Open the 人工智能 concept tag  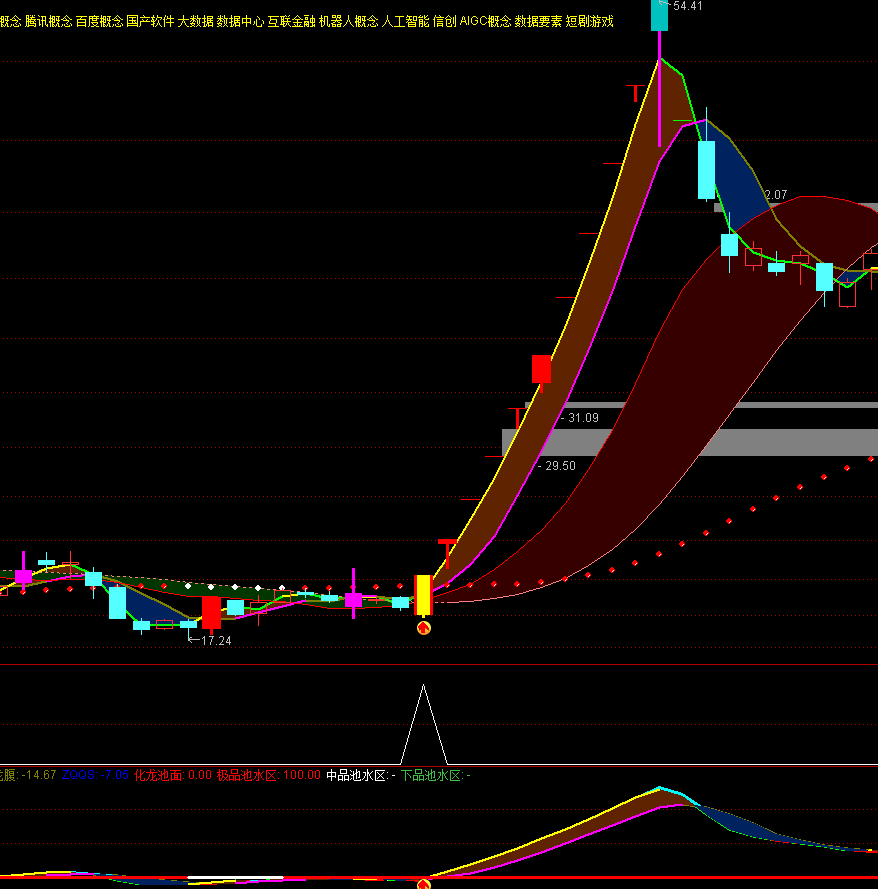(x=405, y=21)
